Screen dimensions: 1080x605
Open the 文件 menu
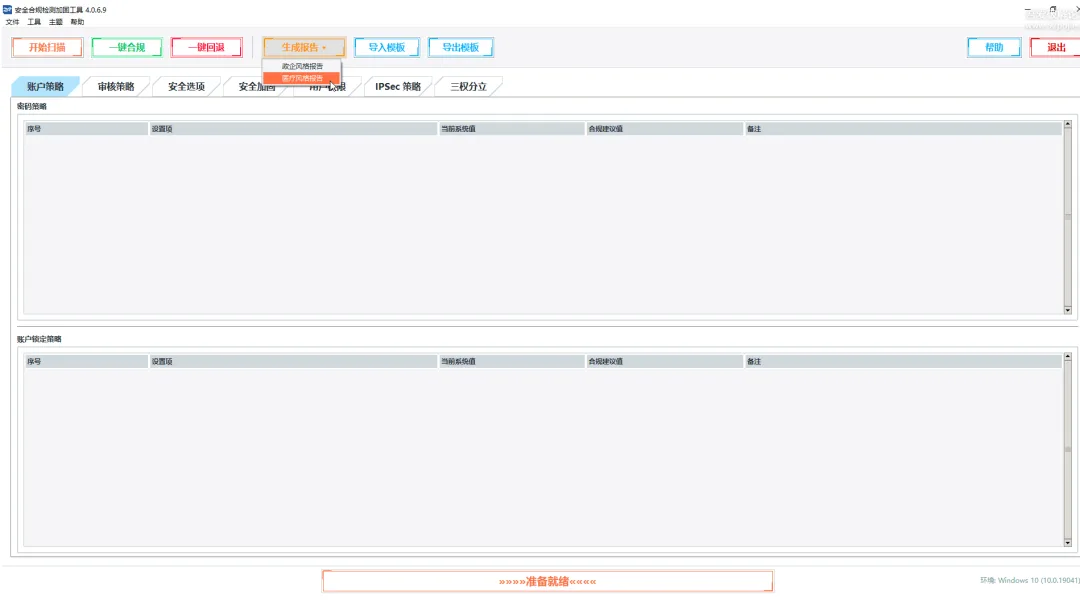[x=12, y=22]
